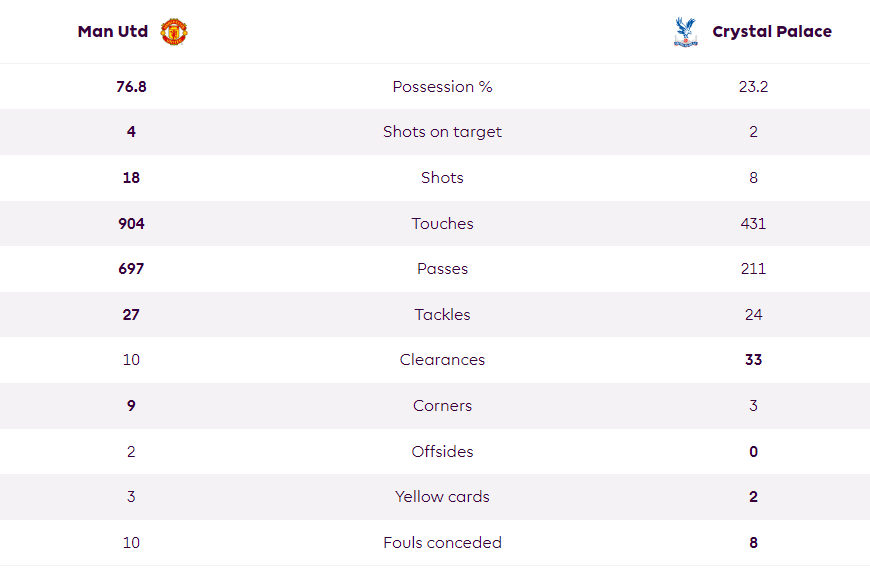Select the Possession % stat label

442,87
